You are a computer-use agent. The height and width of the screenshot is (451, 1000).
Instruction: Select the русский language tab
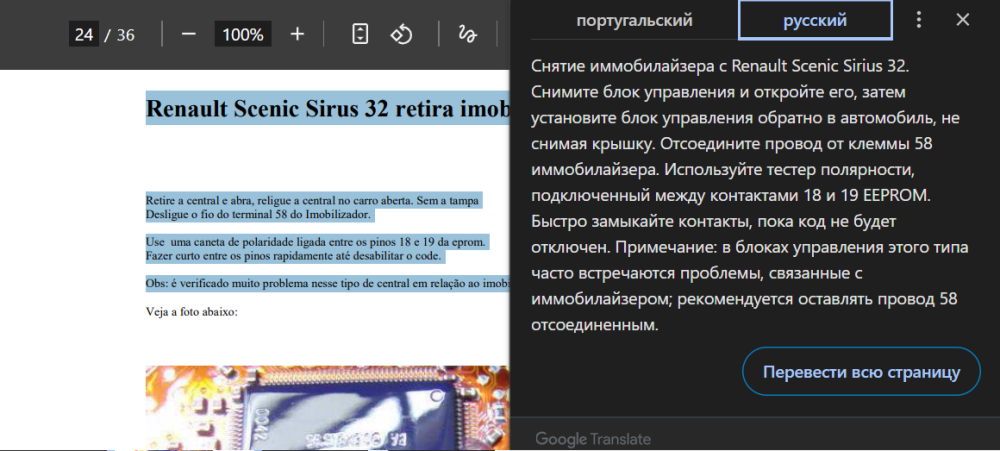(815, 20)
